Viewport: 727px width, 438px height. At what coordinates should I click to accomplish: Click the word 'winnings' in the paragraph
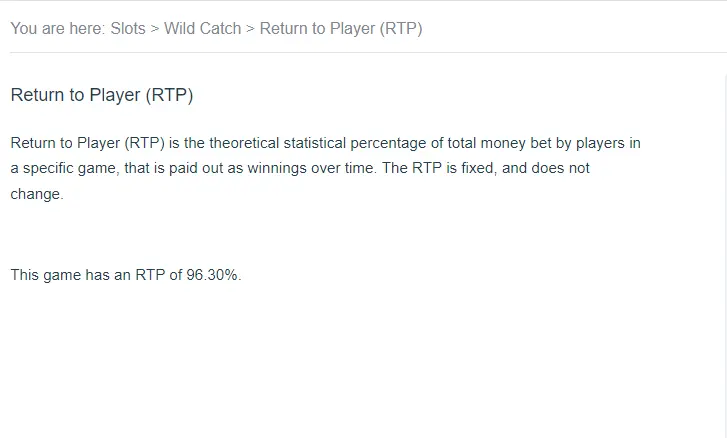click(x=277, y=168)
